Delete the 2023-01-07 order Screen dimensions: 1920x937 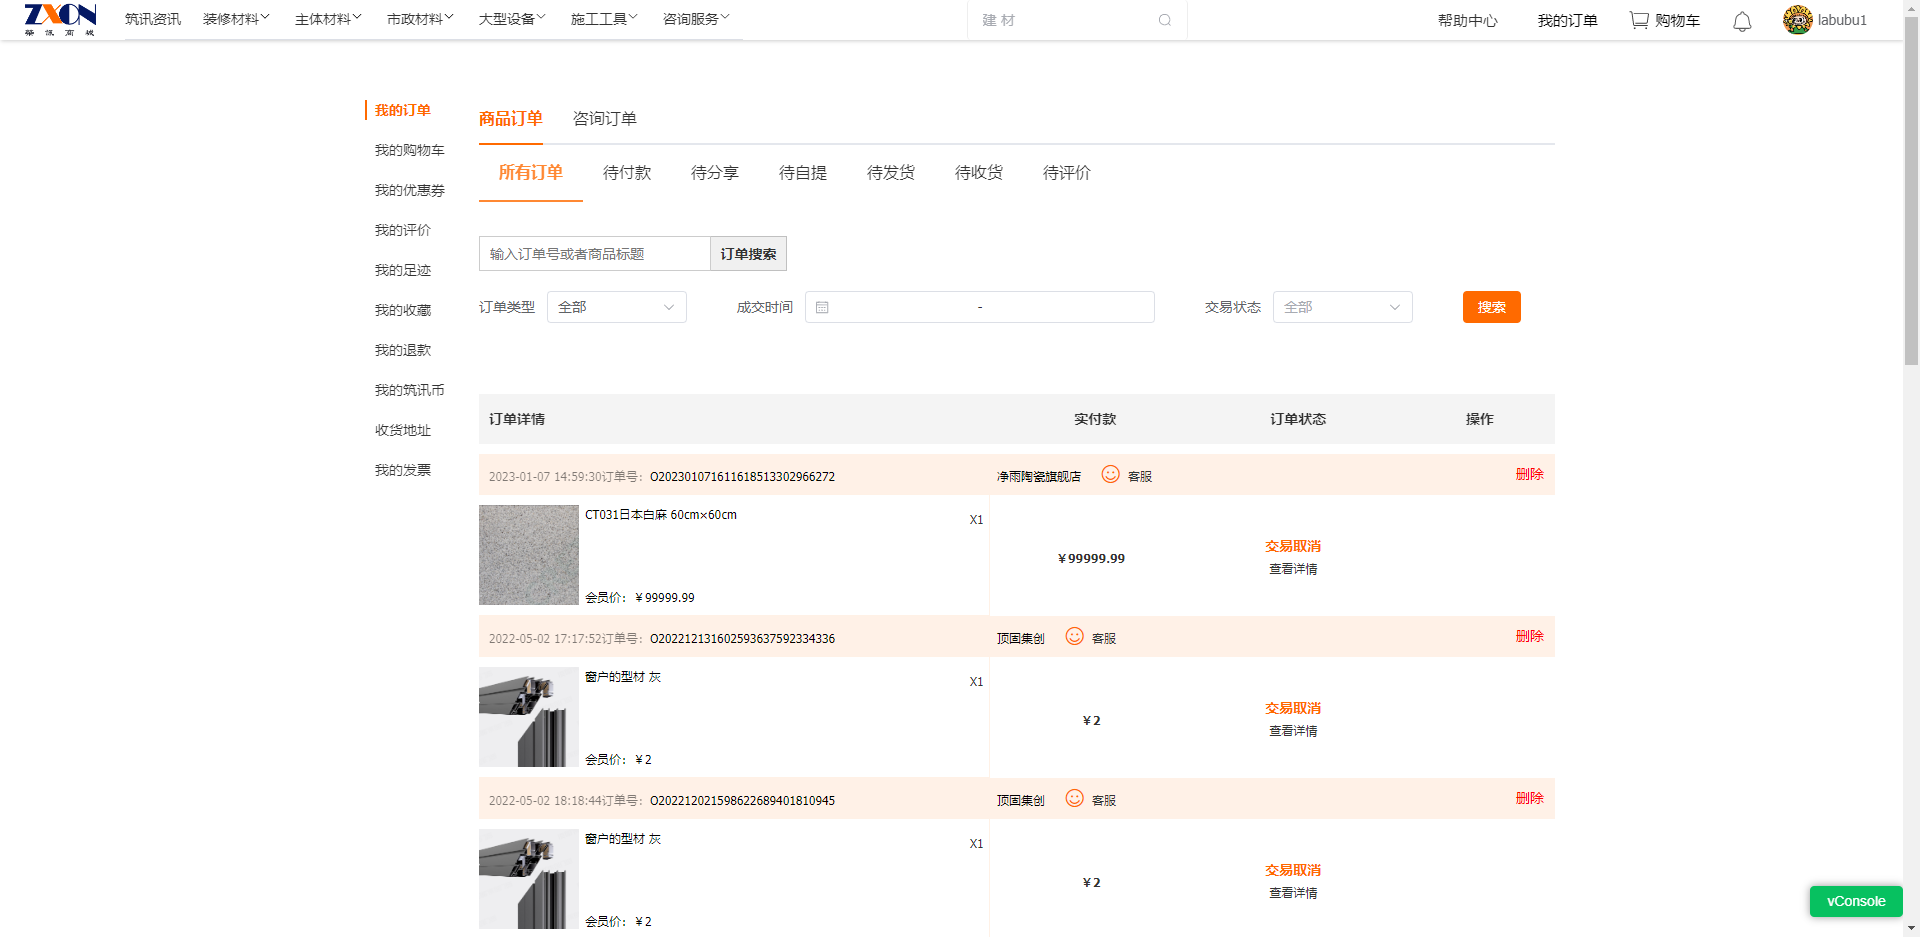pyautogui.click(x=1530, y=474)
